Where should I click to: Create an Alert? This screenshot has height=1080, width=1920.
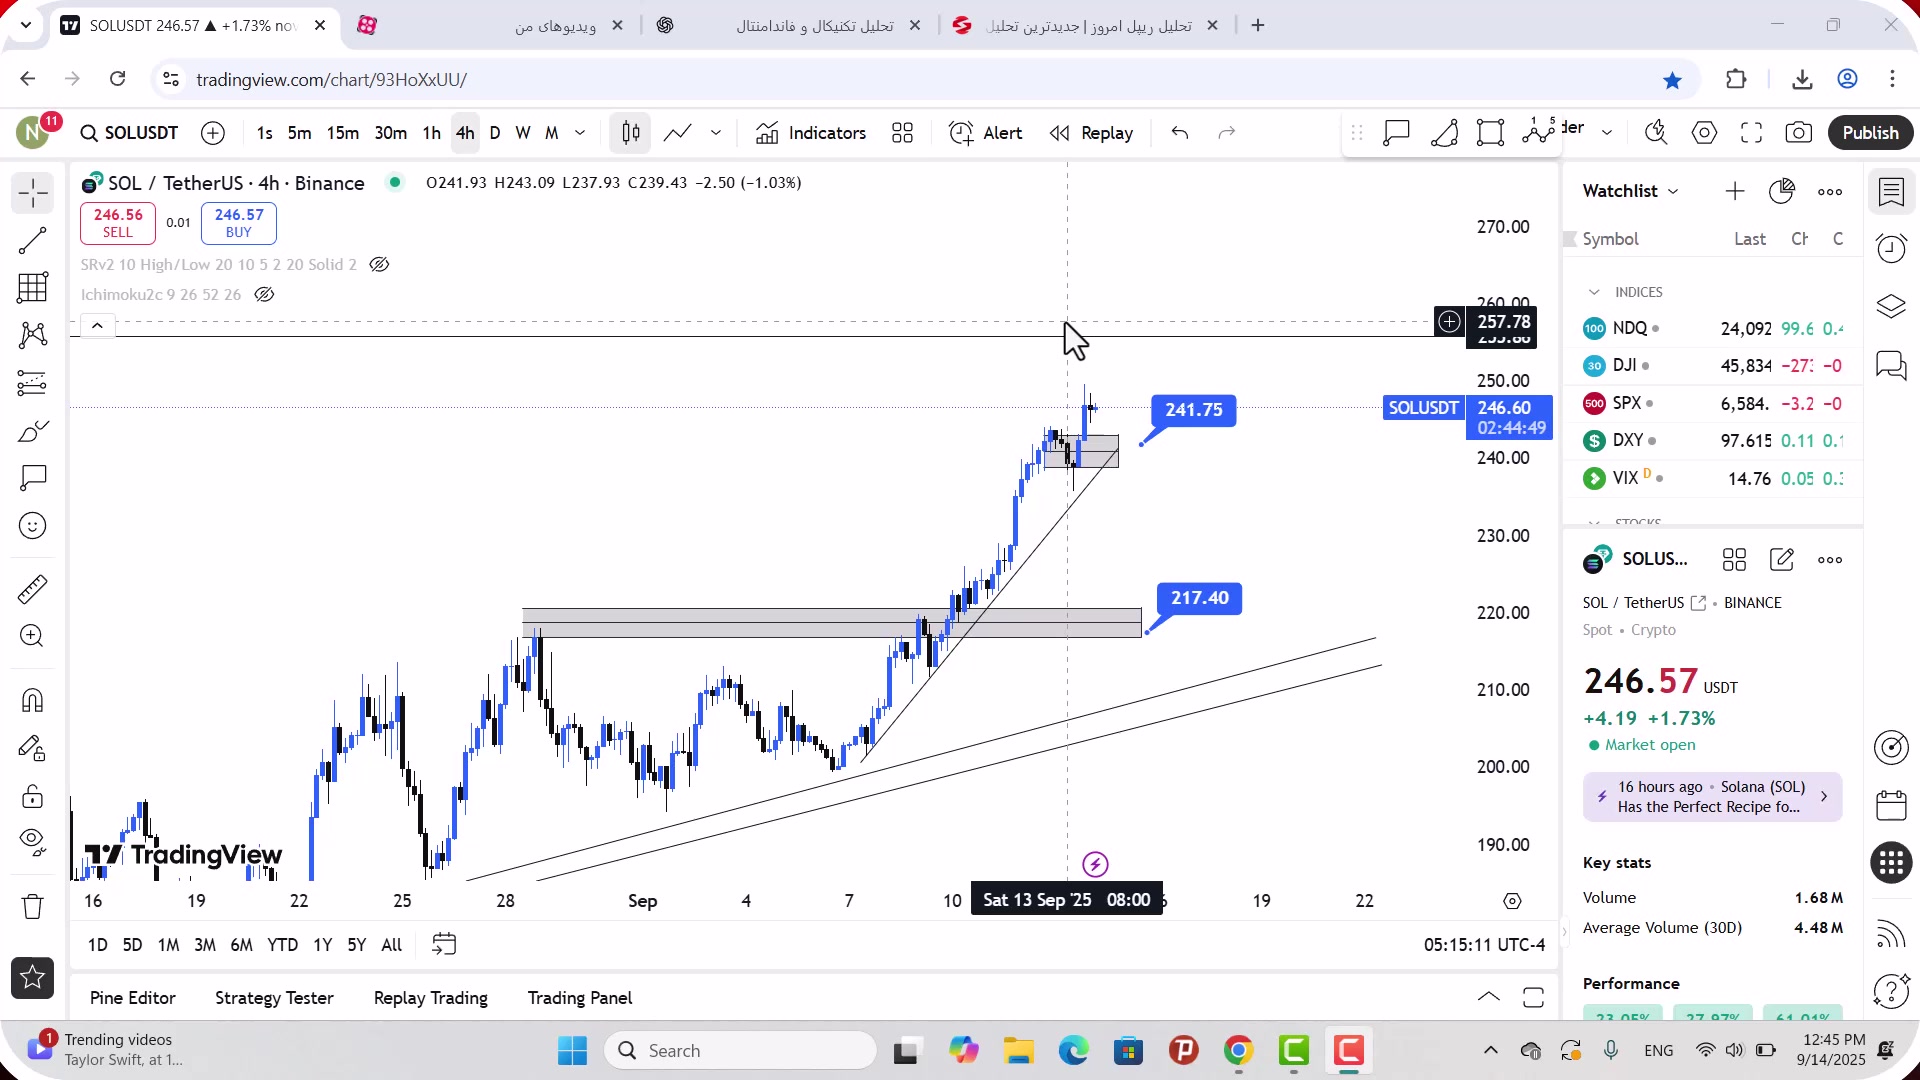pyautogui.click(x=986, y=133)
